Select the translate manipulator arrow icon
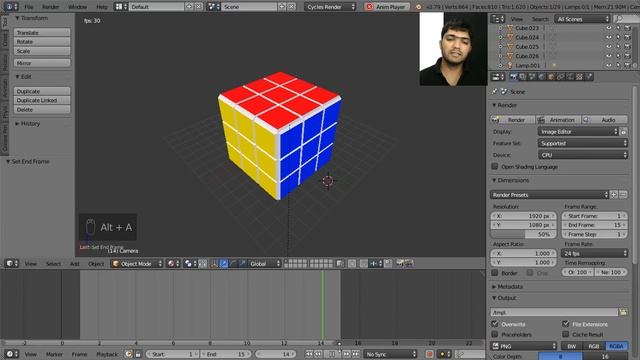This screenshot has width=640, height=360. pyautogui.click(x=224, y=264)
